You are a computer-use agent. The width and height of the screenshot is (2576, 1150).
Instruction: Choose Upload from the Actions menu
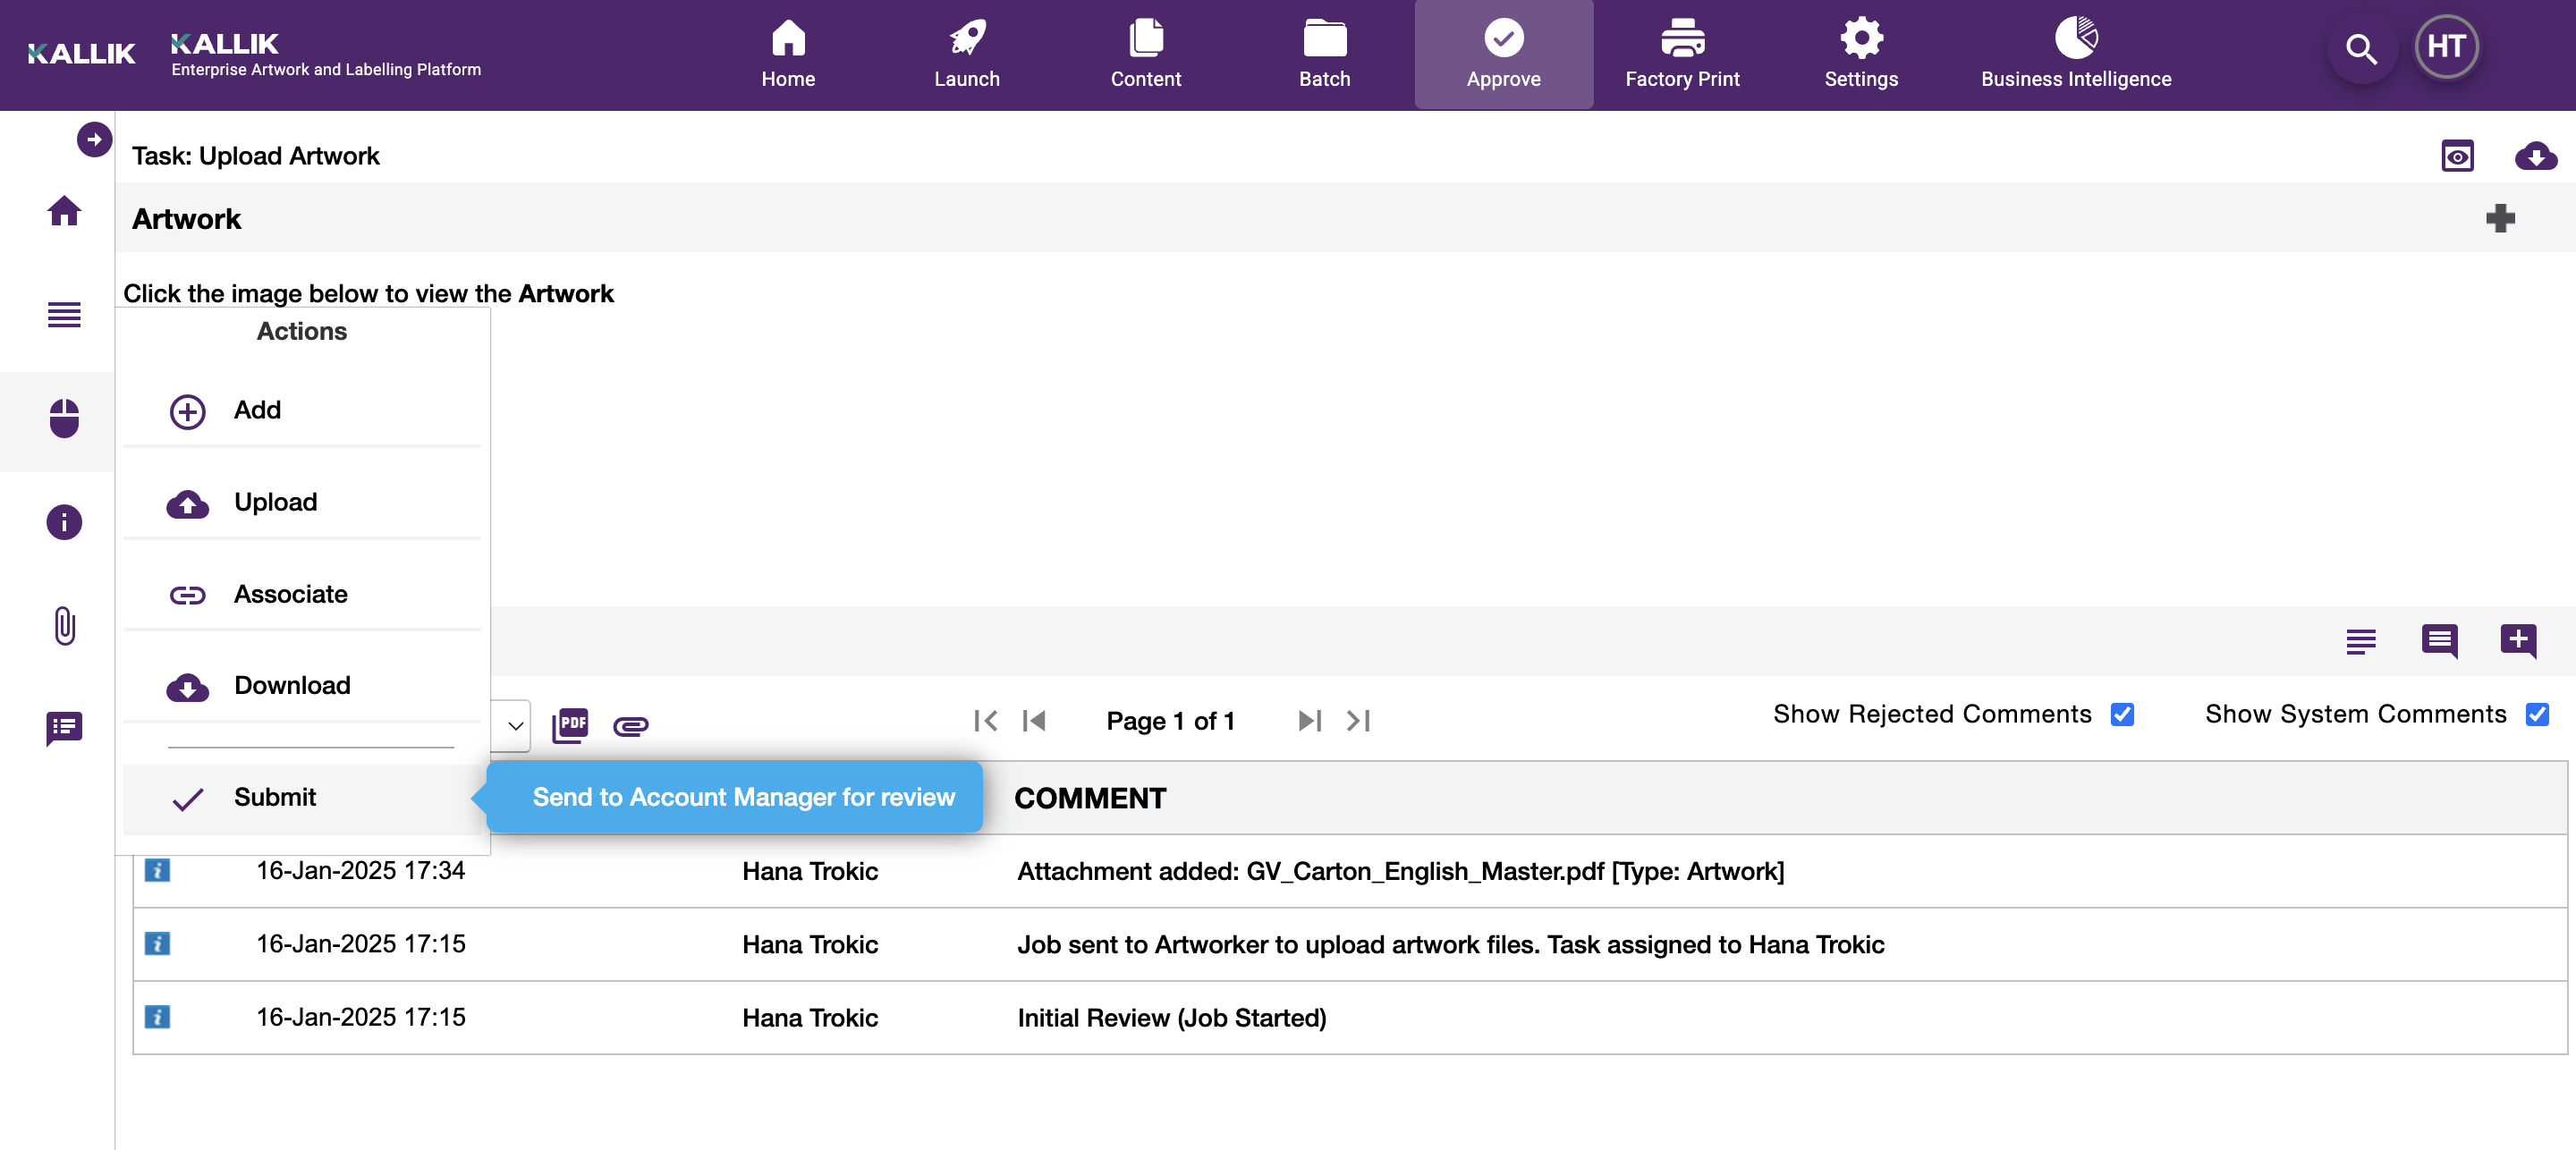point(275,502)
